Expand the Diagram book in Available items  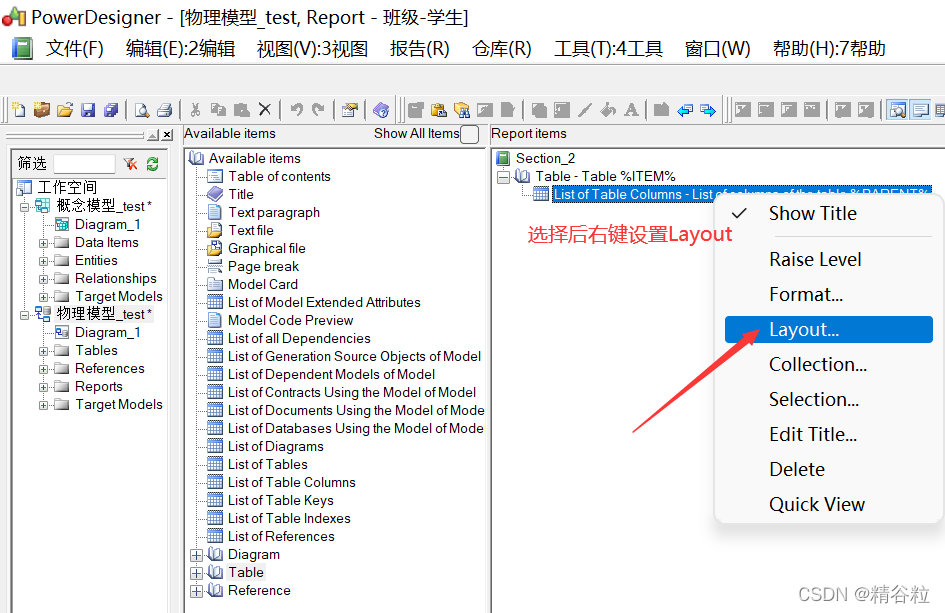point(196,555)
